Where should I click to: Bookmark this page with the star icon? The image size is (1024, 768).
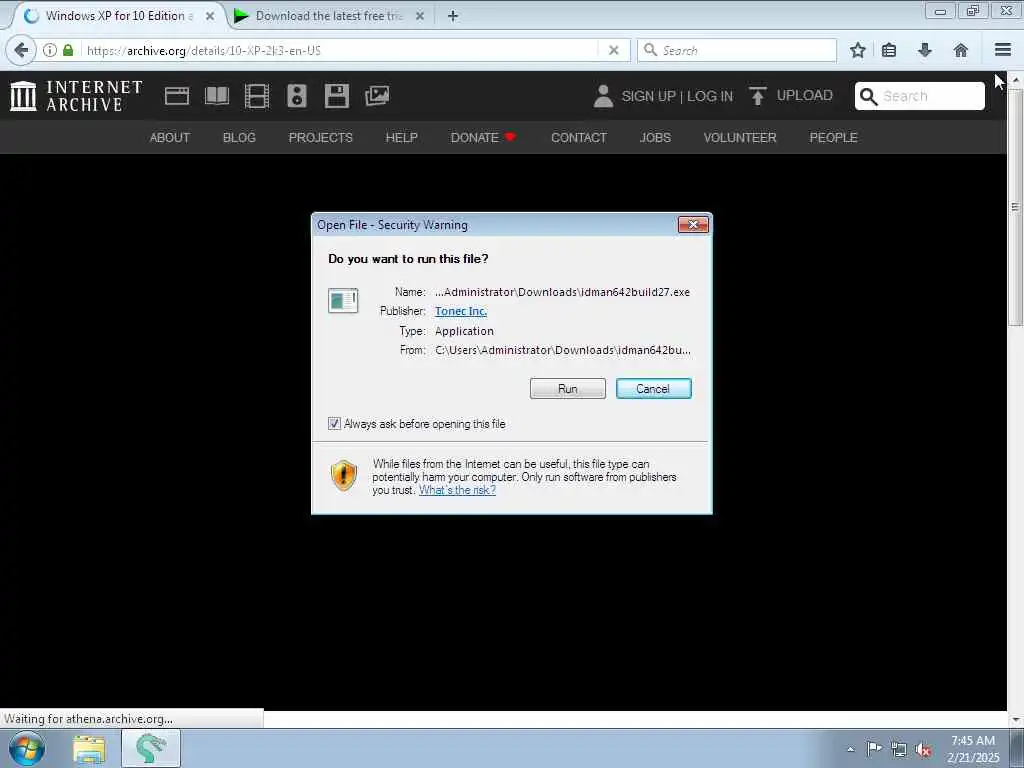click(857, 50)
